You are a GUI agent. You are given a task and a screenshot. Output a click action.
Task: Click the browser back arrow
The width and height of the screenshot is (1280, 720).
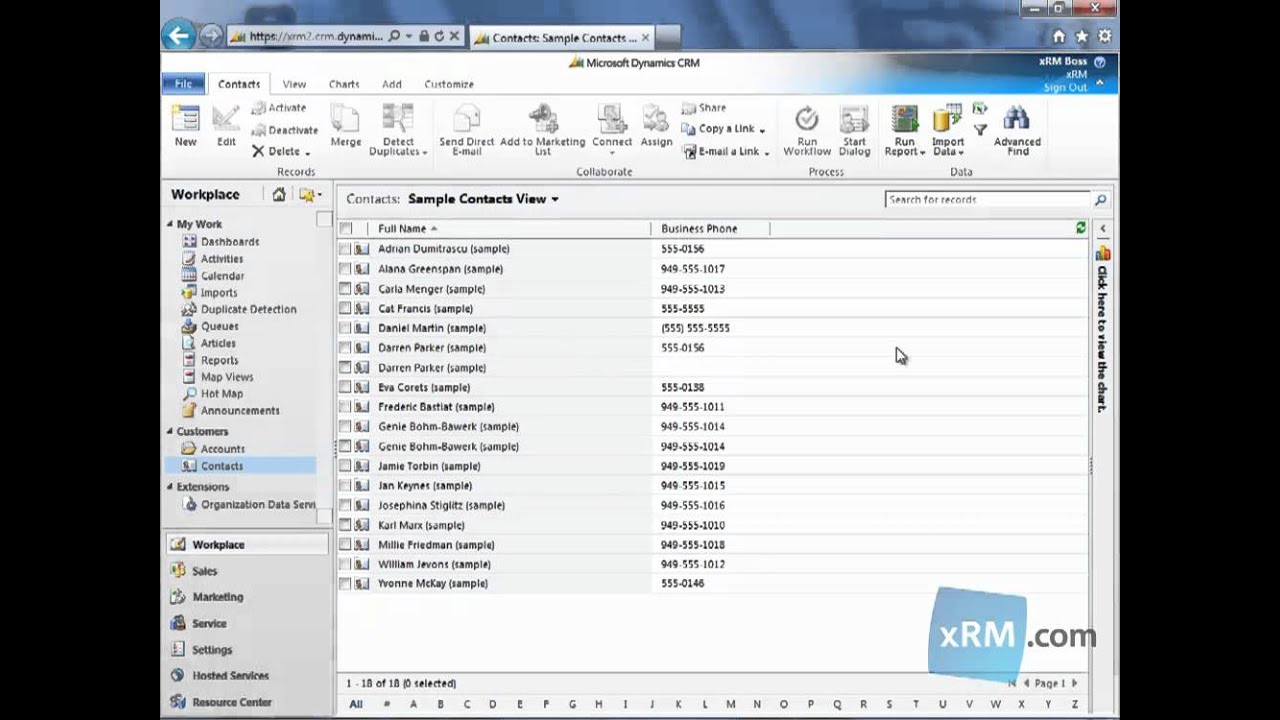pyautogui.click(x=179, y=36)
